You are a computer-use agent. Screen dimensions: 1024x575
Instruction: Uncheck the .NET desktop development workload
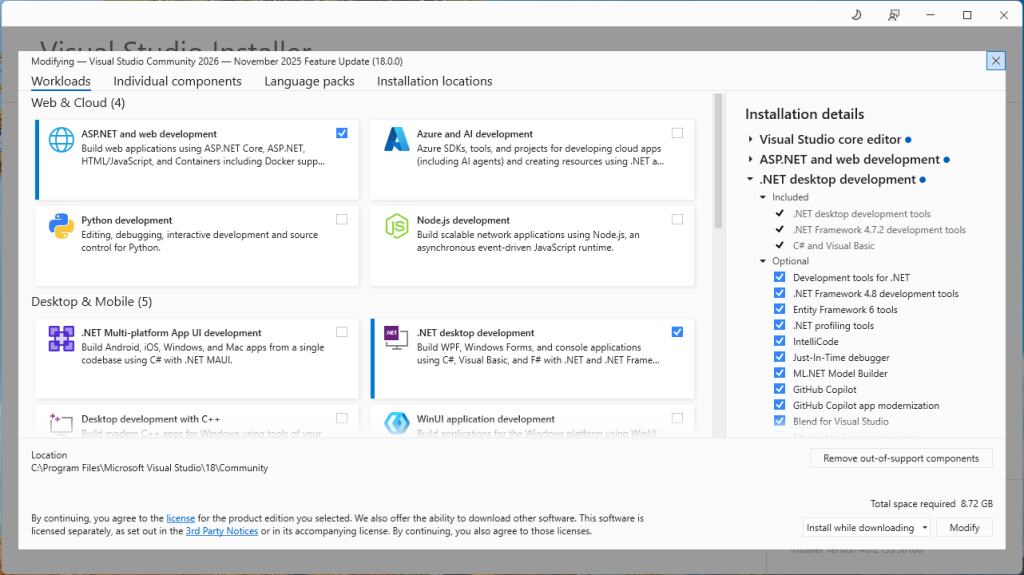coord(677,331)
